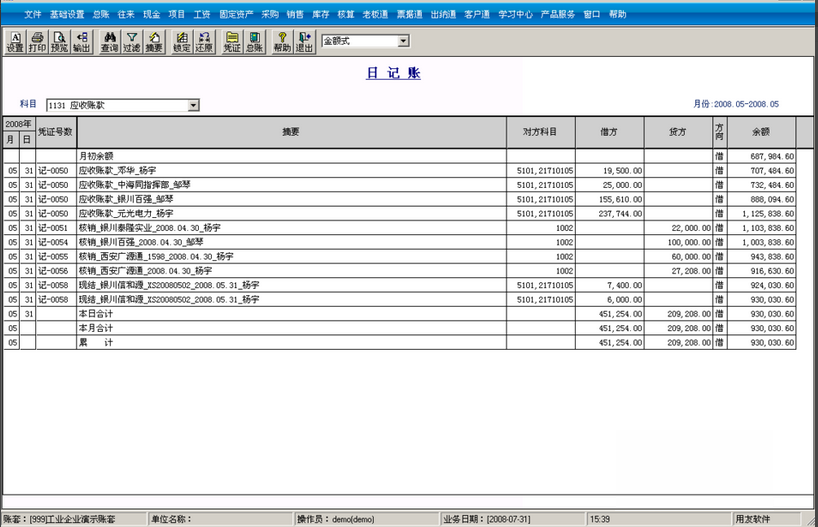Click the 退出 (Exit) toolbar icon
The height and width of the screenshot is (527, 818).
point(304,41)
